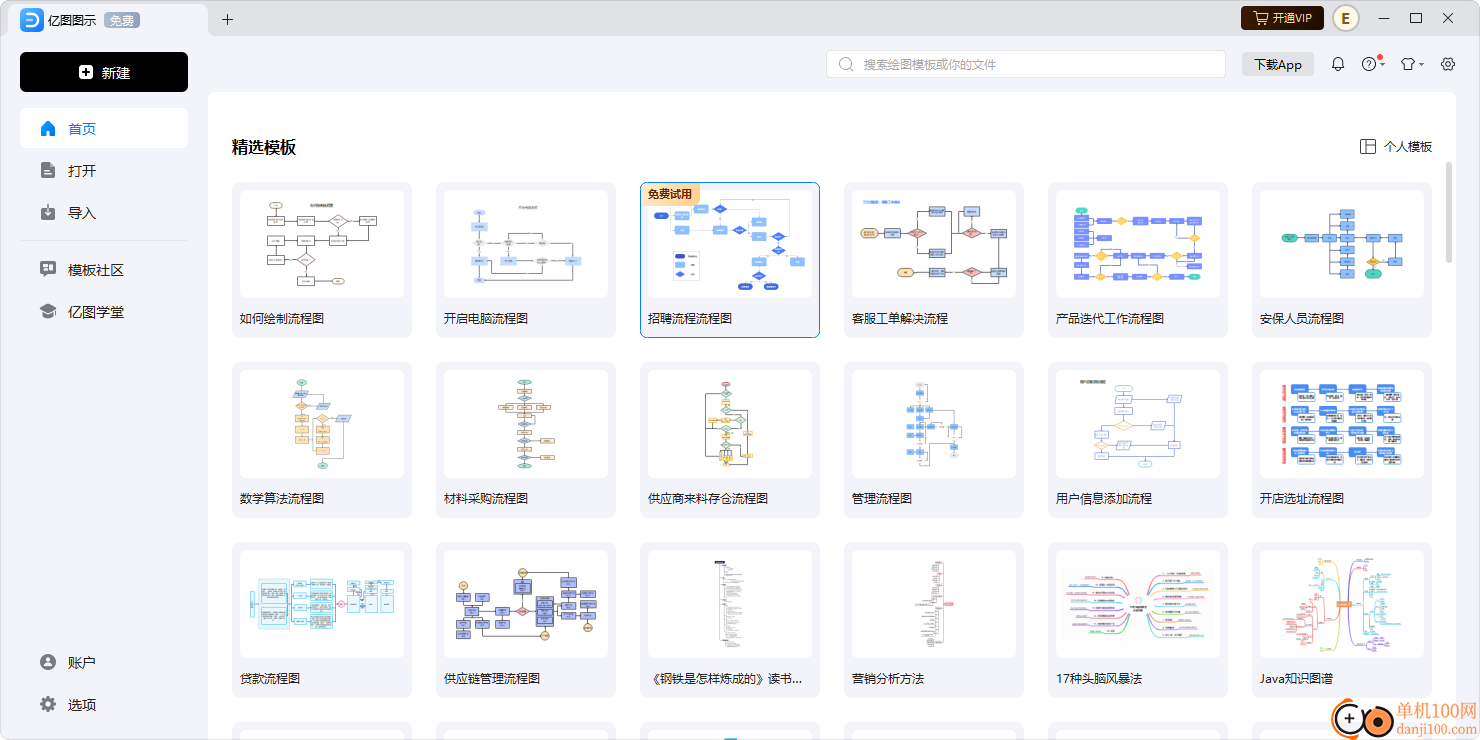The image size is (1480, 740).
Task: Click the 免费 label in title tab
Action: pyautogui.click(x=121, y=20)
